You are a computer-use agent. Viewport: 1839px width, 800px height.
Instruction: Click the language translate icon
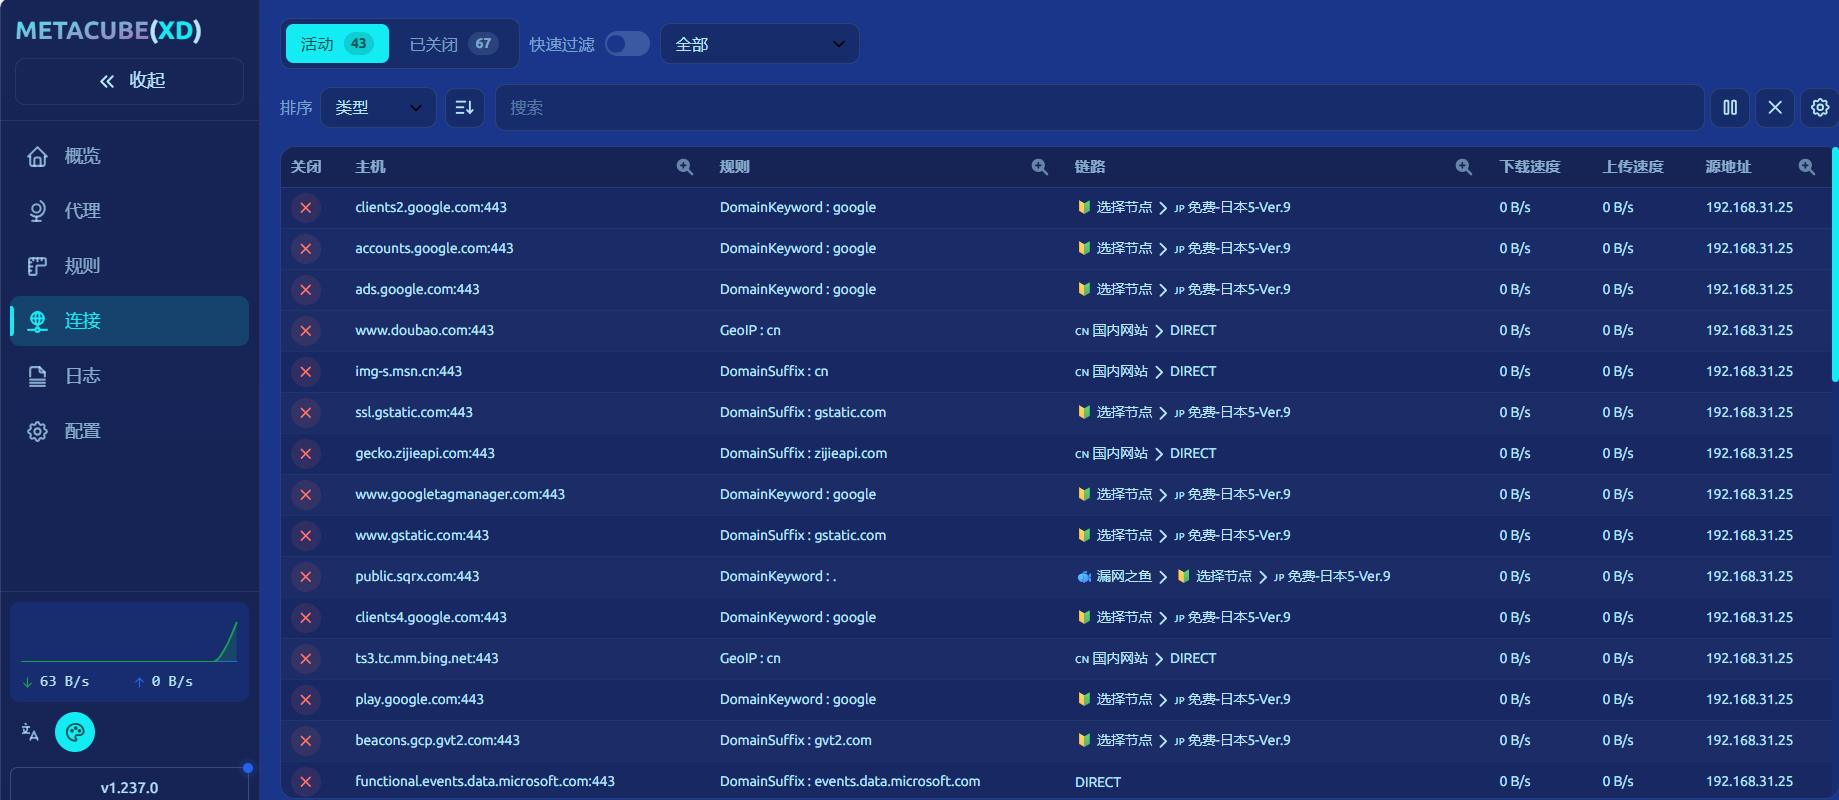[x=30, y=732]
